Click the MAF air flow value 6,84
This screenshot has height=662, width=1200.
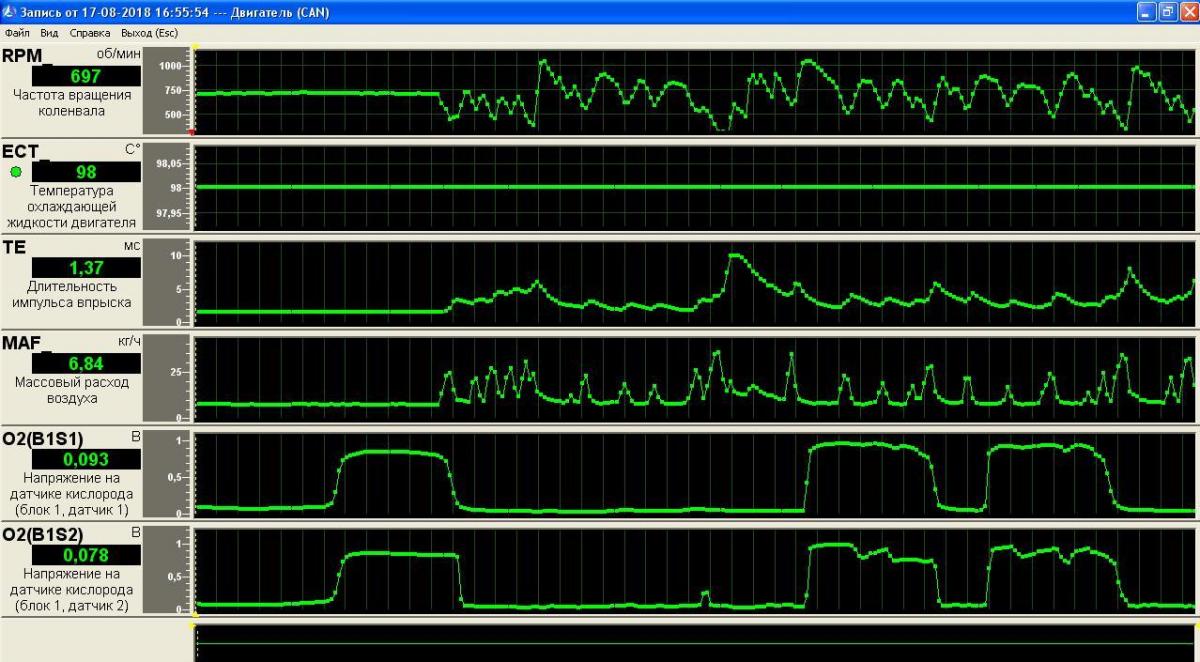86,364
